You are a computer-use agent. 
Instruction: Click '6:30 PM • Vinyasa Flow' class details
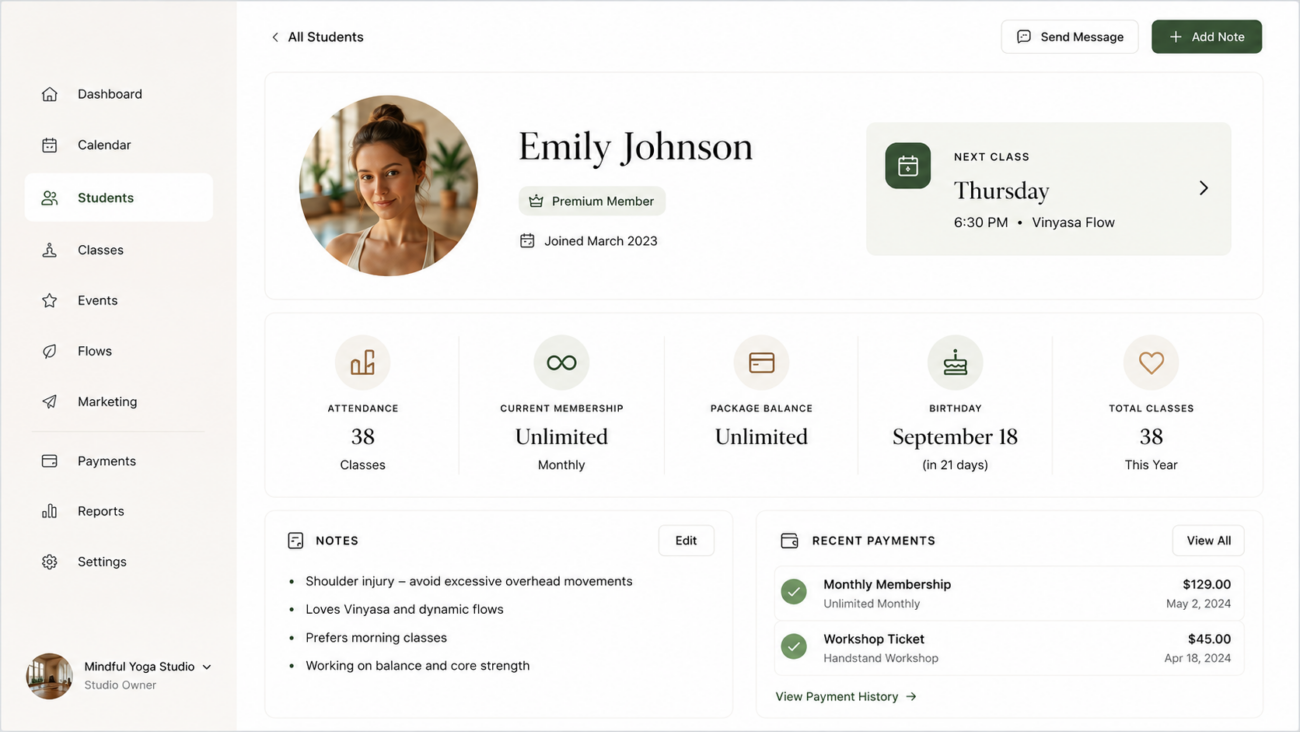[x=1034, y=223]
